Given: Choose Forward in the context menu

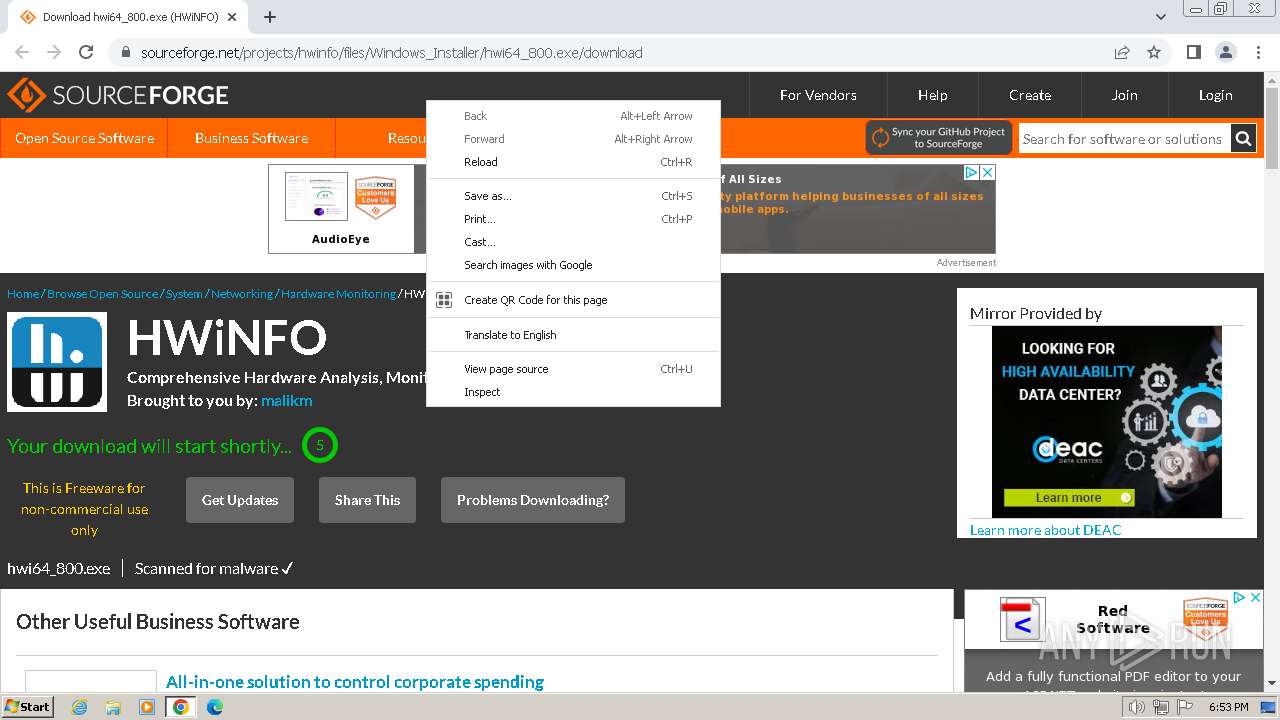Looking at the screenshot, I should point(574,139).
